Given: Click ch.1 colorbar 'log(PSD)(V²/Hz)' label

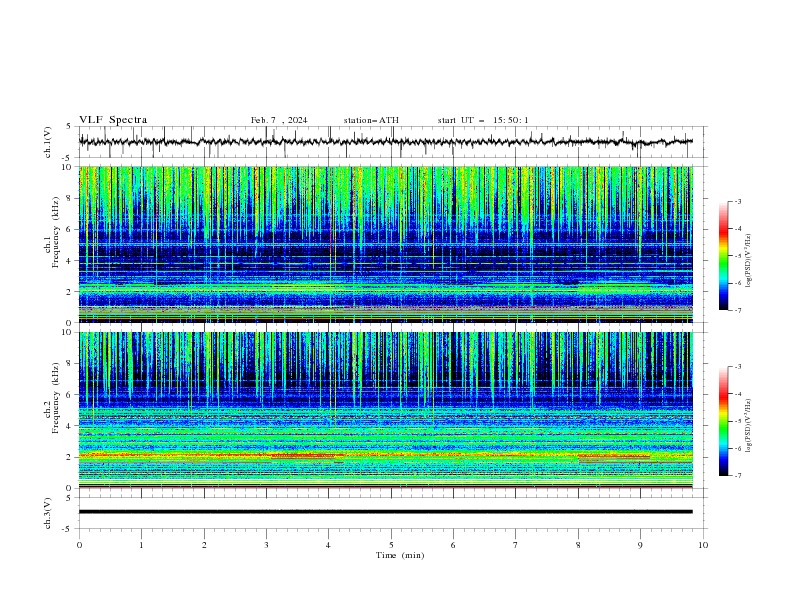Looking at the screenshot, I should [749, 261].
